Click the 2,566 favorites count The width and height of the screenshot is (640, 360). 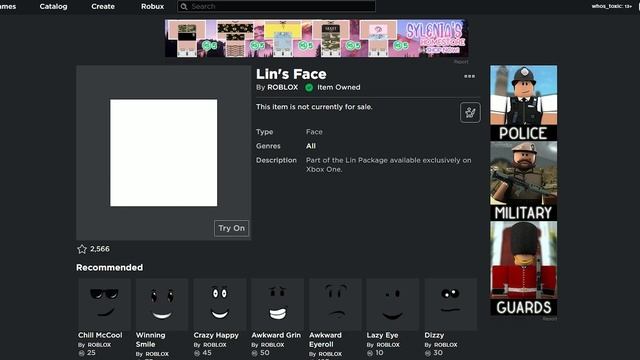click(x=100, y=249)
